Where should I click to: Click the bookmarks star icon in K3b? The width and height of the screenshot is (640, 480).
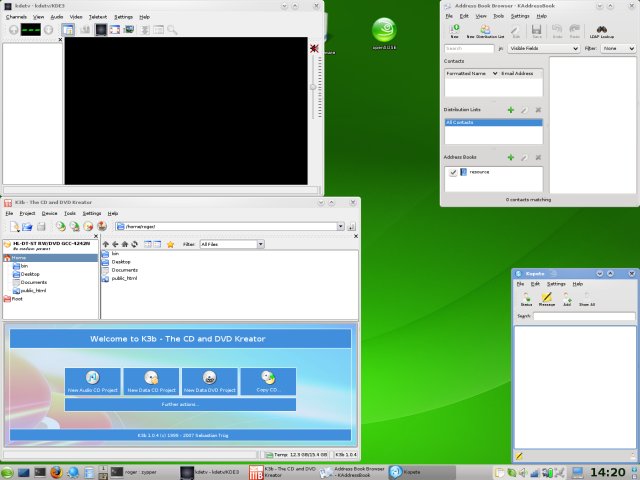[x=170, y=244]
